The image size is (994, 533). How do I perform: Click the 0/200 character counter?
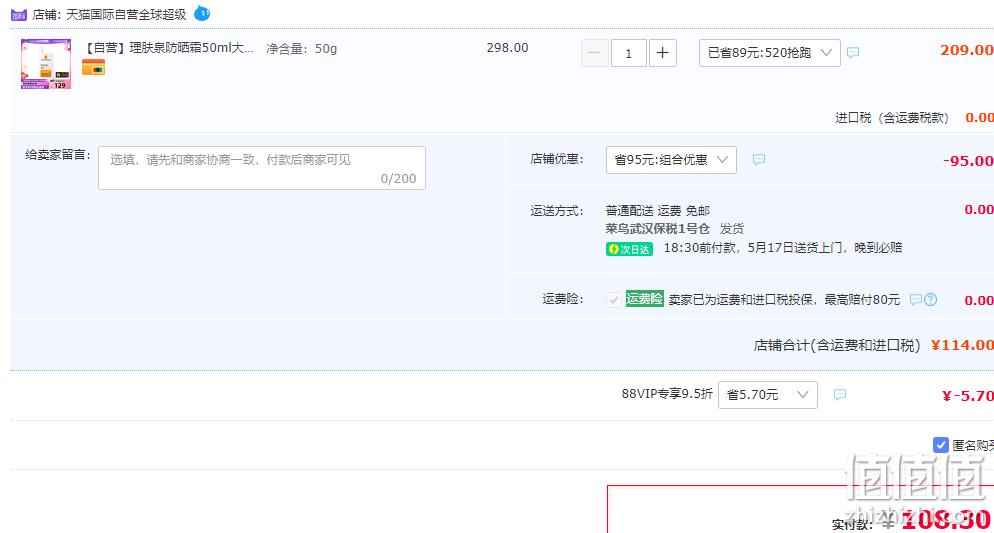point(398,179)
